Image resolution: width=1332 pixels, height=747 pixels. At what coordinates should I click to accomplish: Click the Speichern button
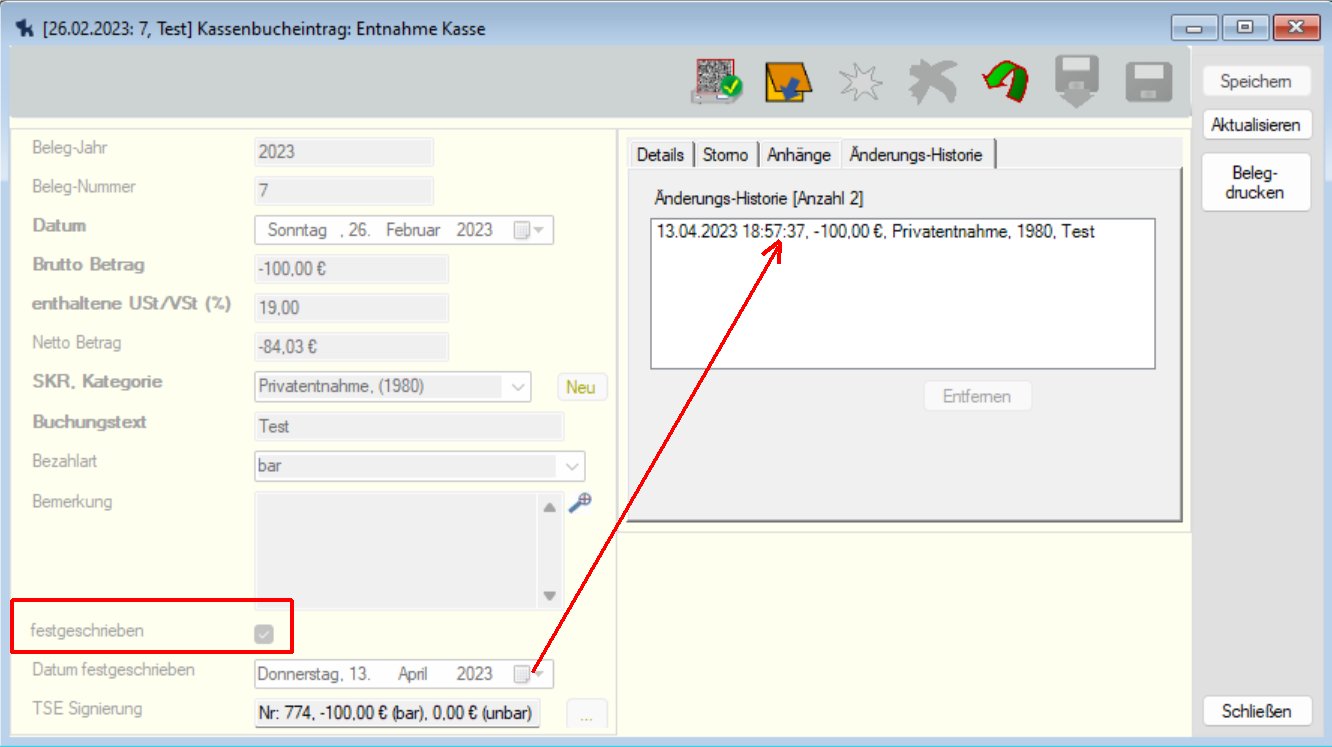click(x=1255, y=82)
